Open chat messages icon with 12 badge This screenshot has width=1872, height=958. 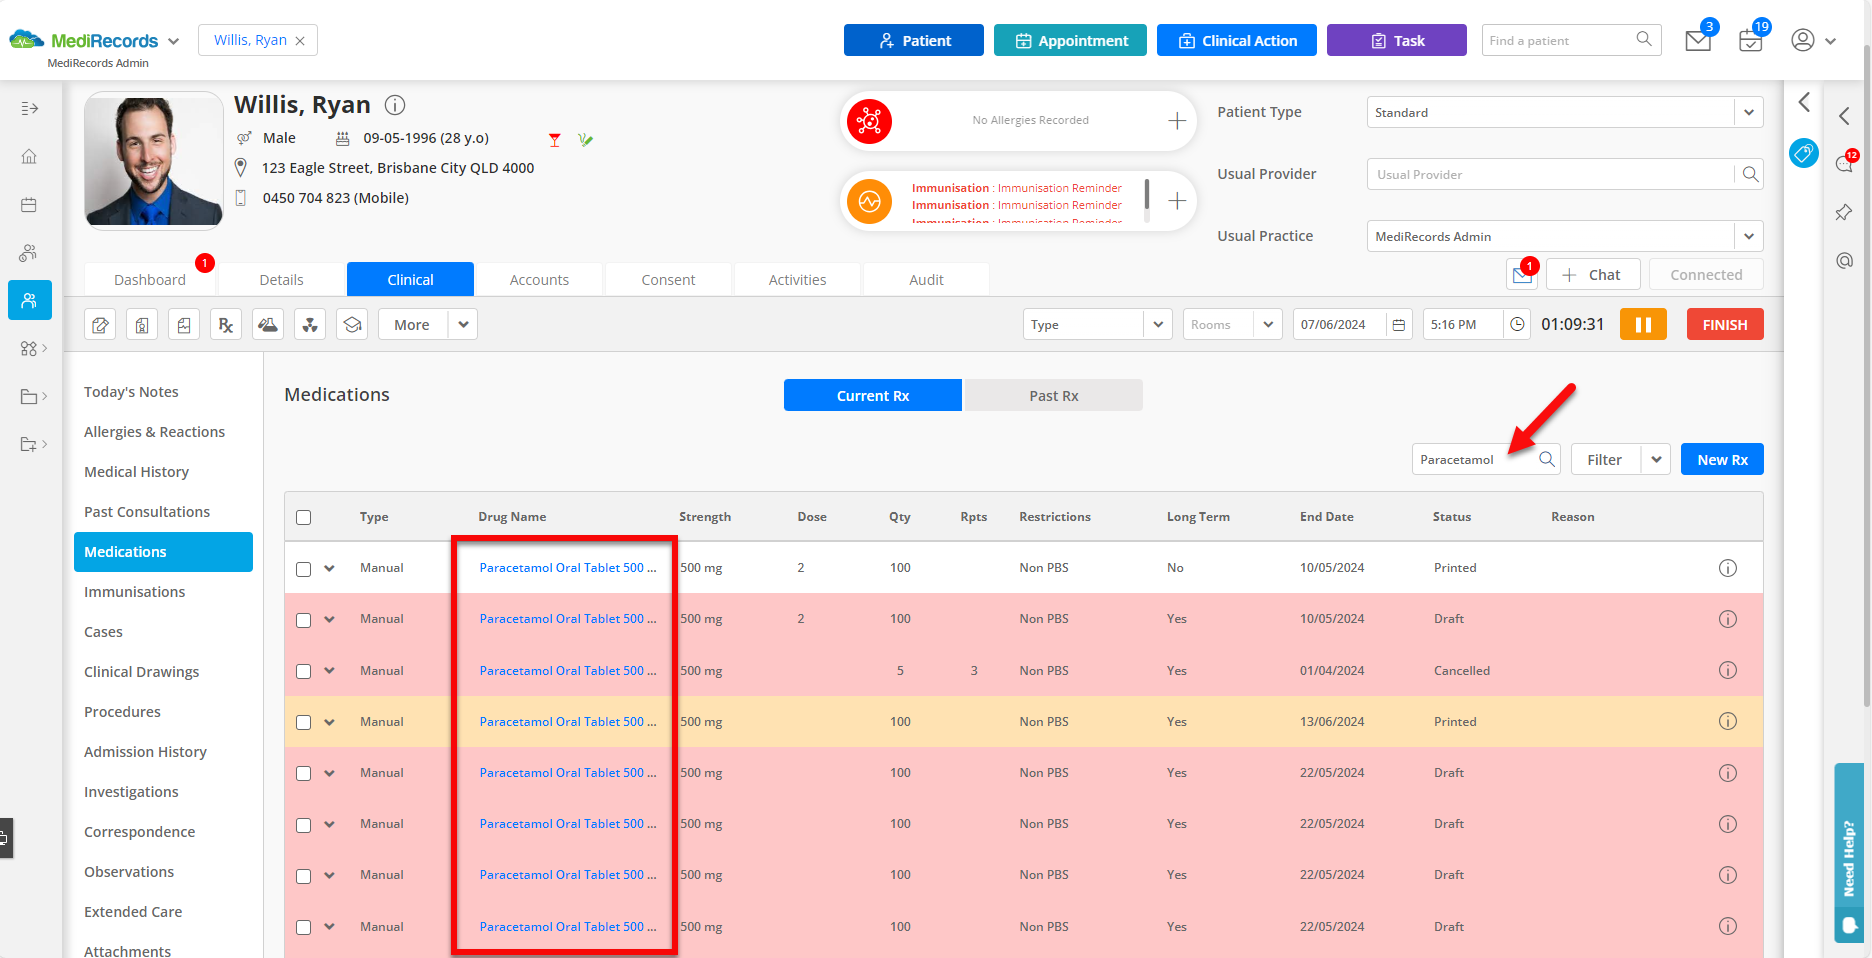tap(1845, 163)
